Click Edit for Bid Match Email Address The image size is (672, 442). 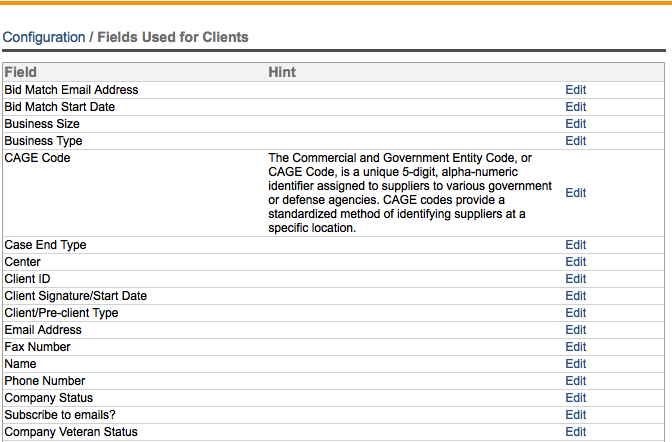(x=575, y=90)
